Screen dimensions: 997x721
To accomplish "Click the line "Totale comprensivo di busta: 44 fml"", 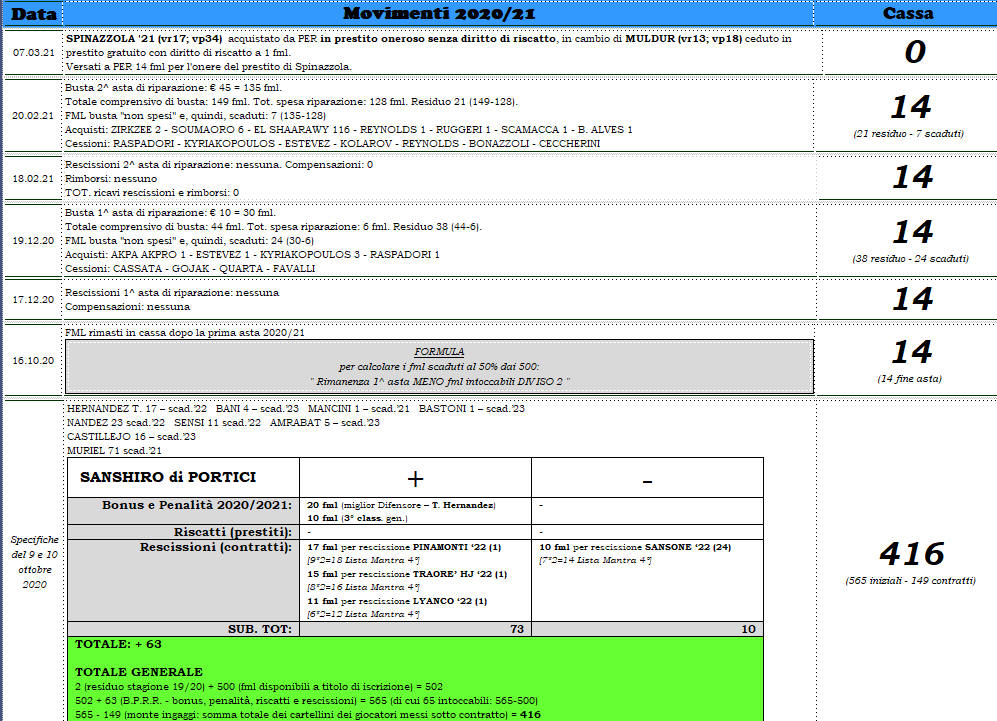I will (x=273, y=226).
